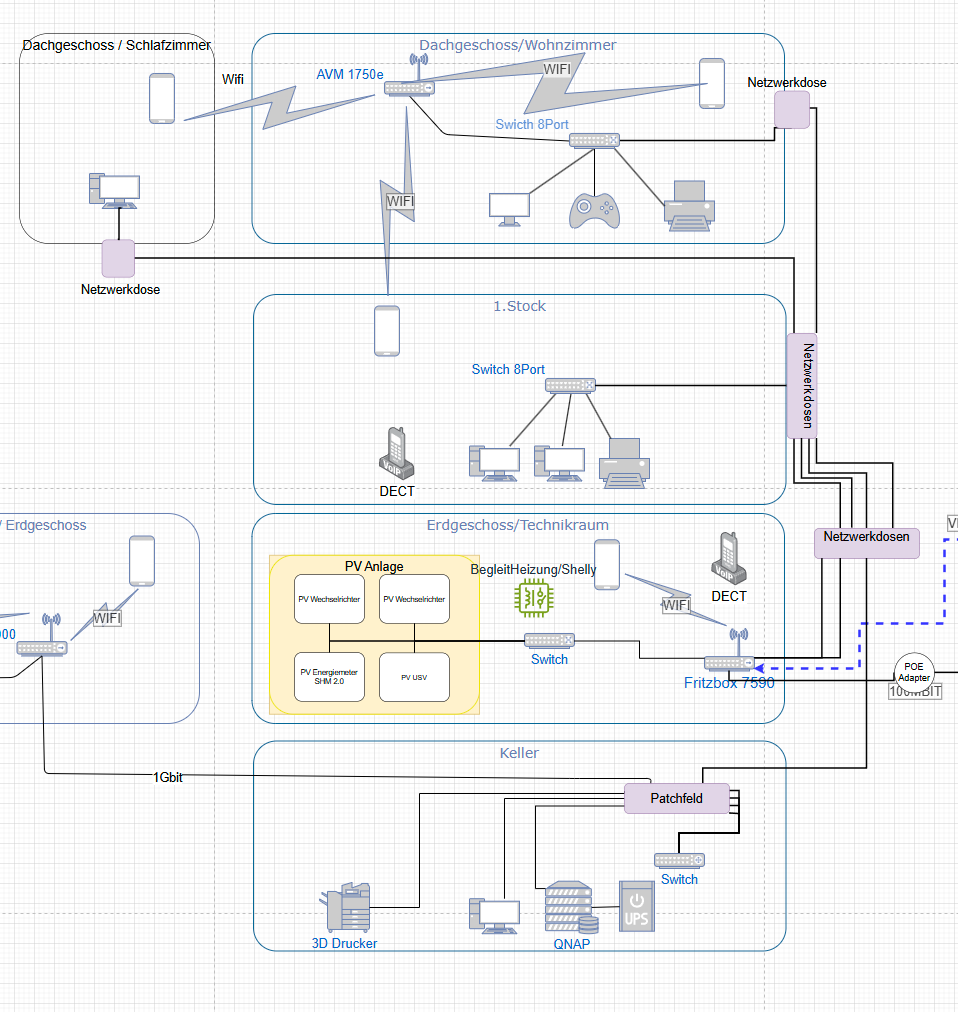Select the desktop PC in Schlafzimmer
The width and height of the screenshot is (958, 1012).
(x=114, y=191)
